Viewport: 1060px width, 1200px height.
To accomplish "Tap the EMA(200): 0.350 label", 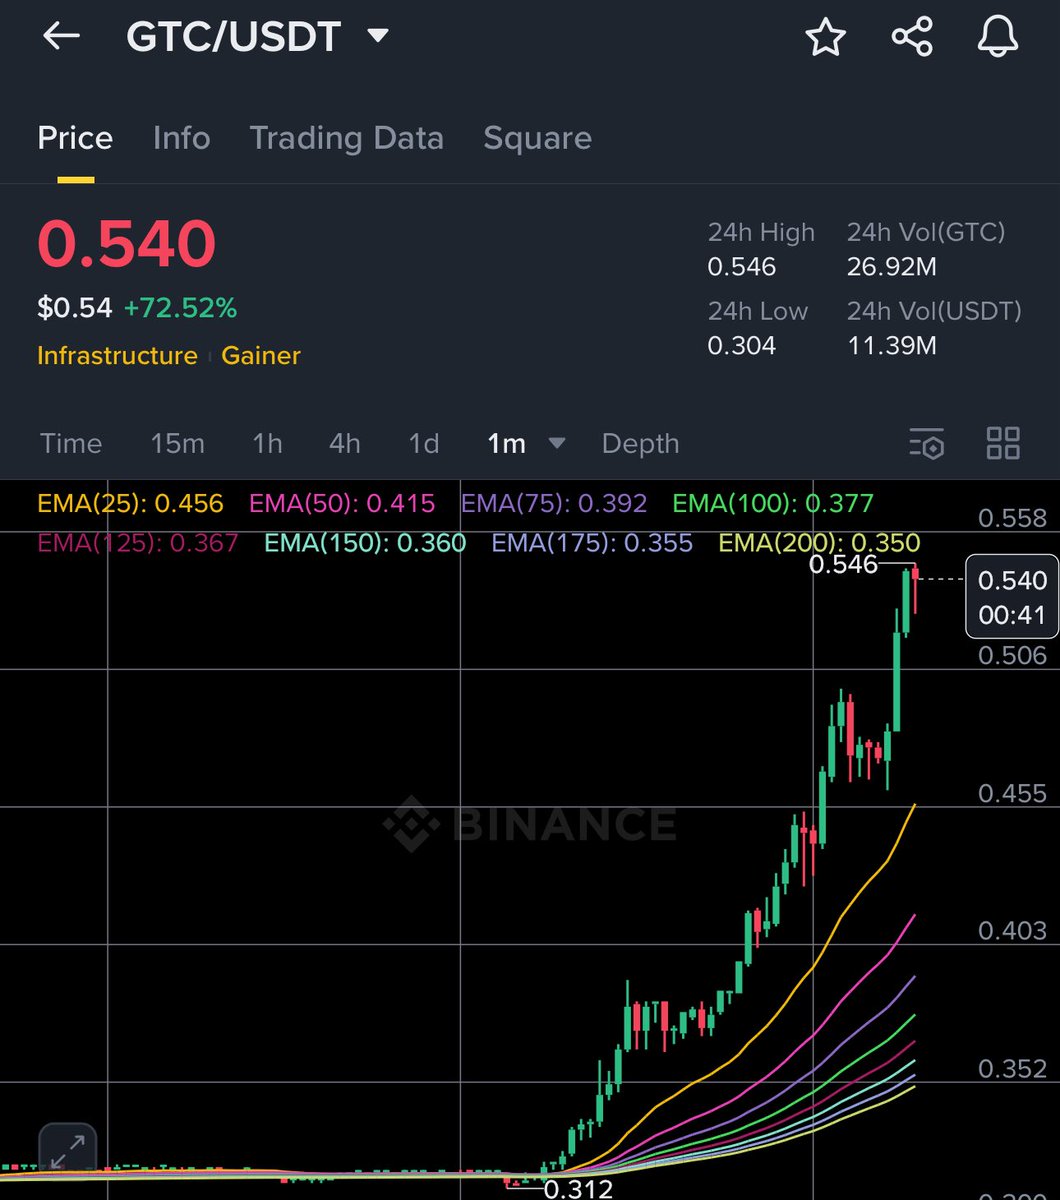I will [819, 543].
